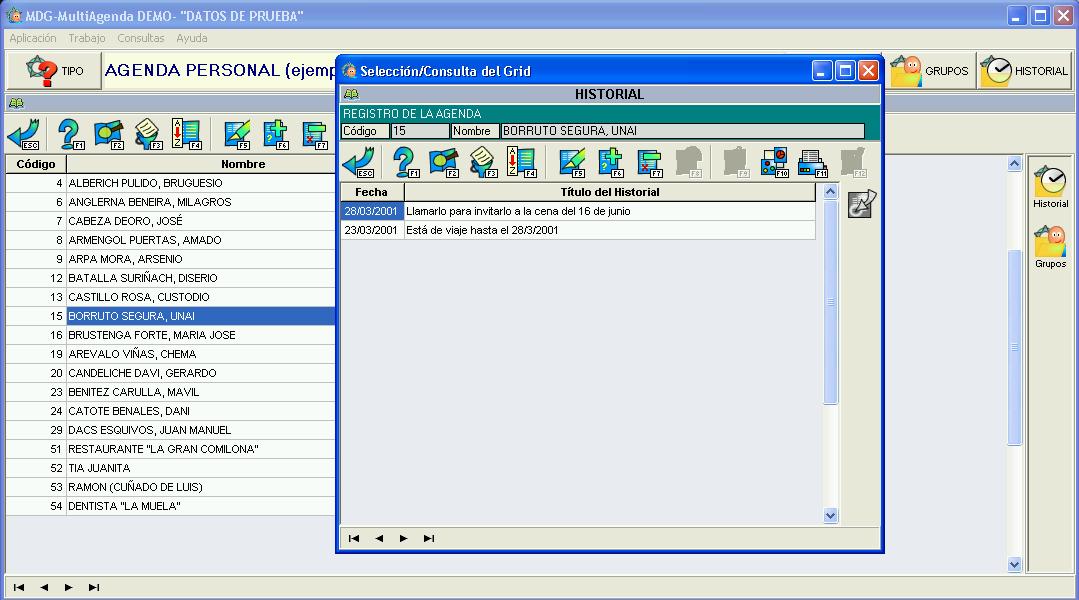This screenshot has width=1079, height=600.
Task: Click the history grid scrollbar down arrow
Action: pos(830,515)
